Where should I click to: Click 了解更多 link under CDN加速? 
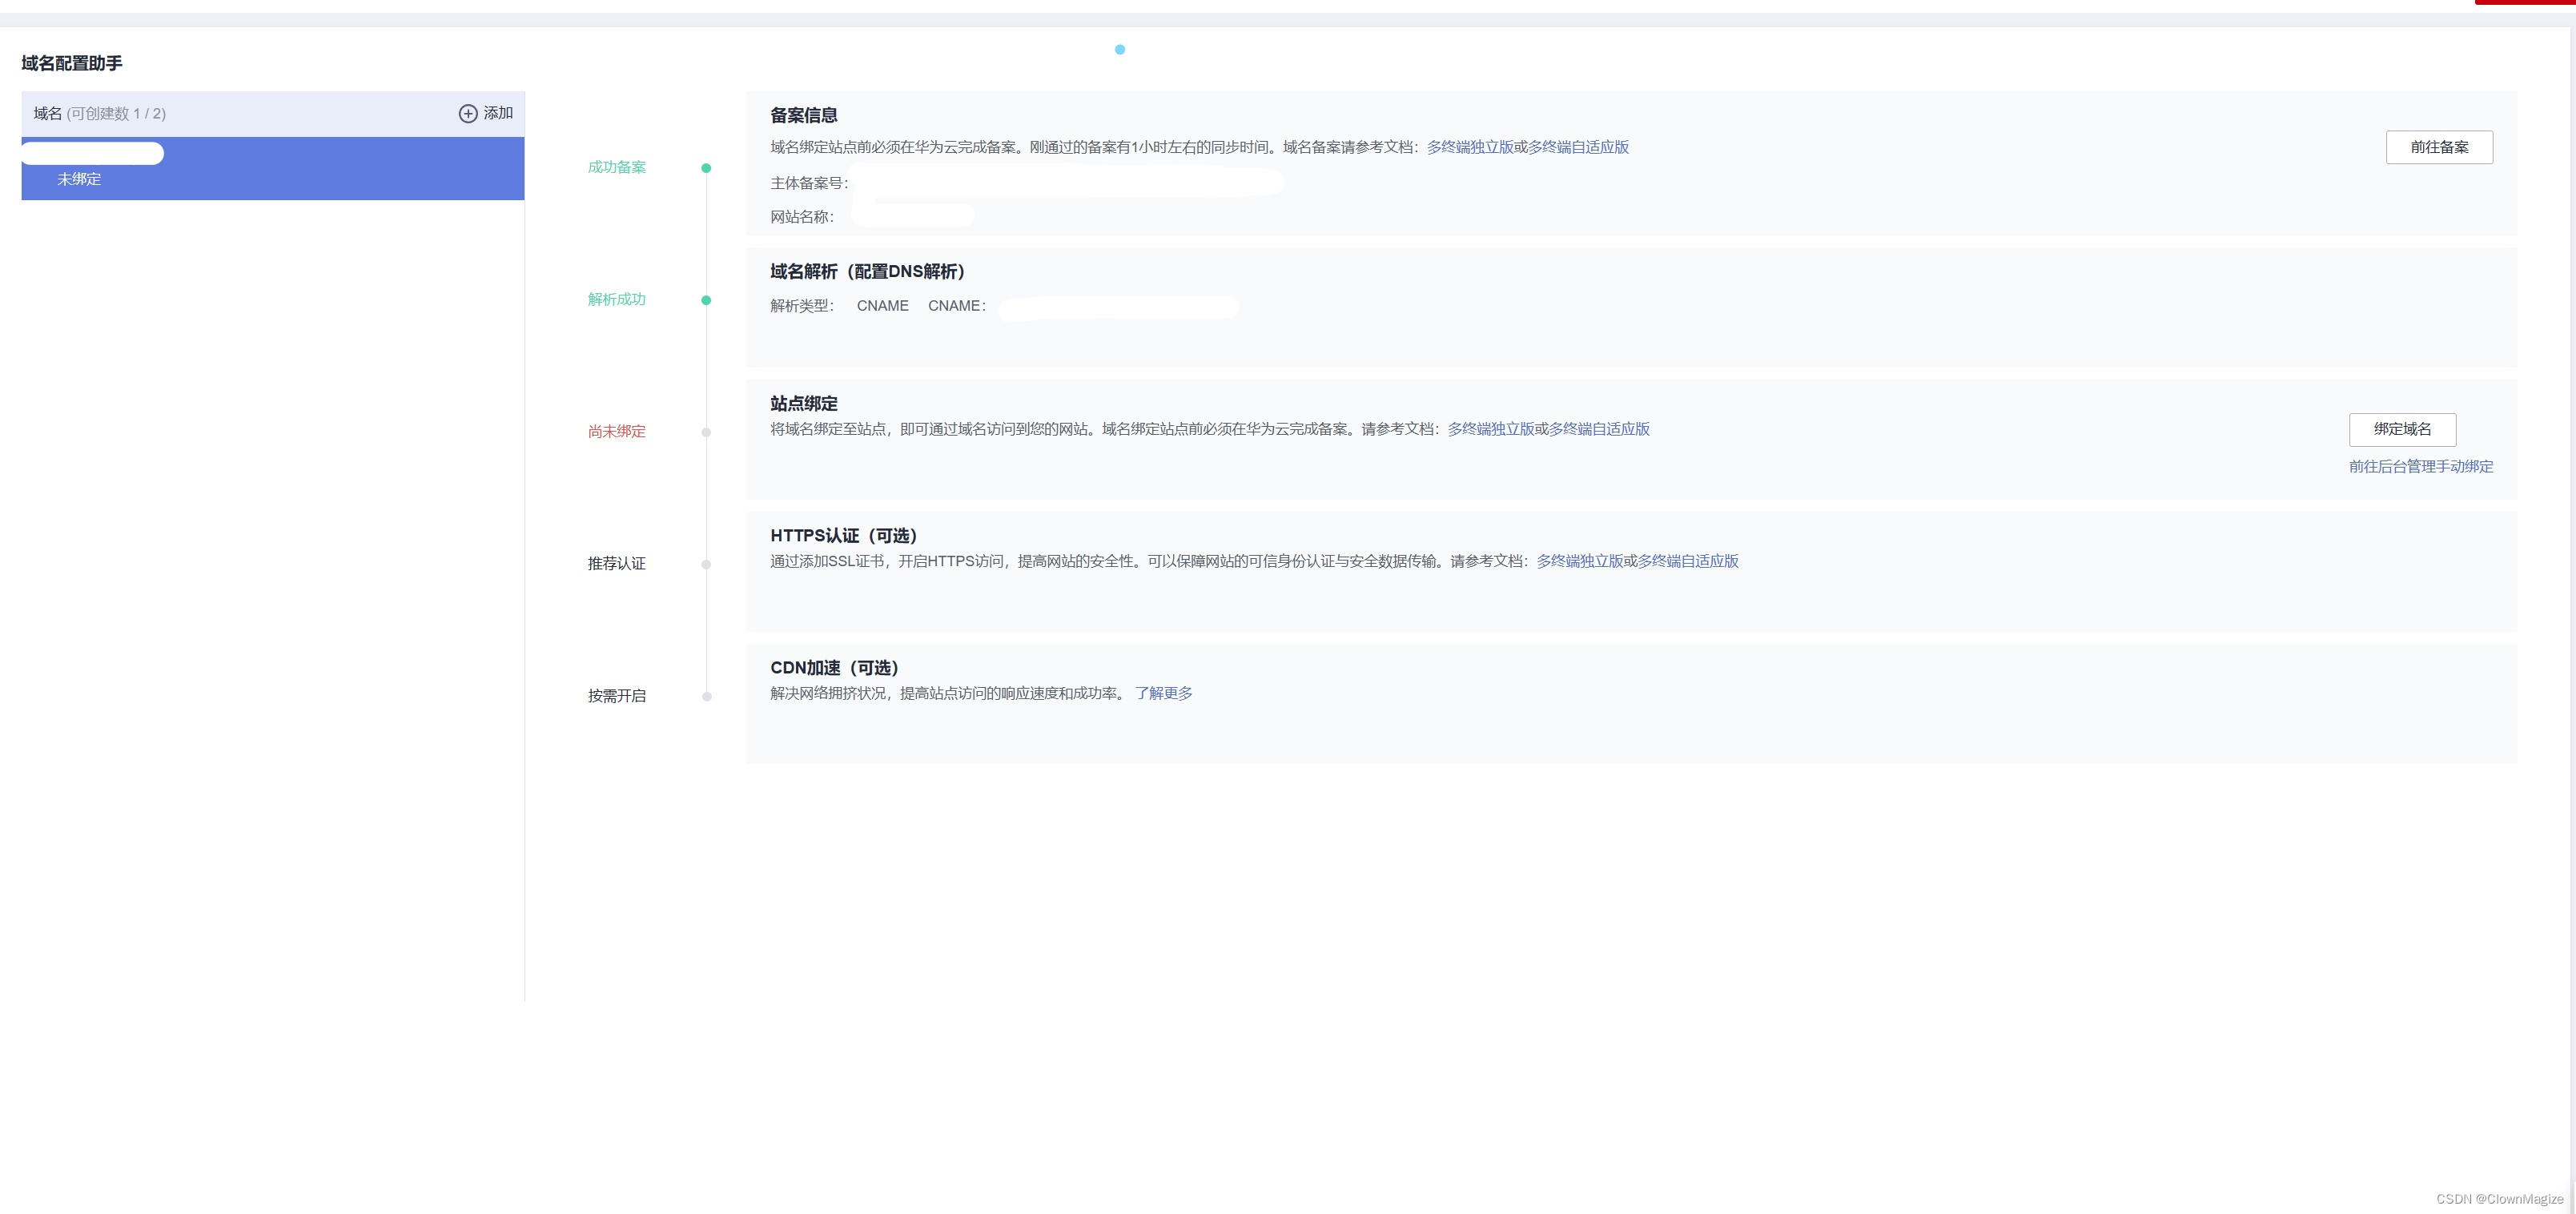(1163, 693)
